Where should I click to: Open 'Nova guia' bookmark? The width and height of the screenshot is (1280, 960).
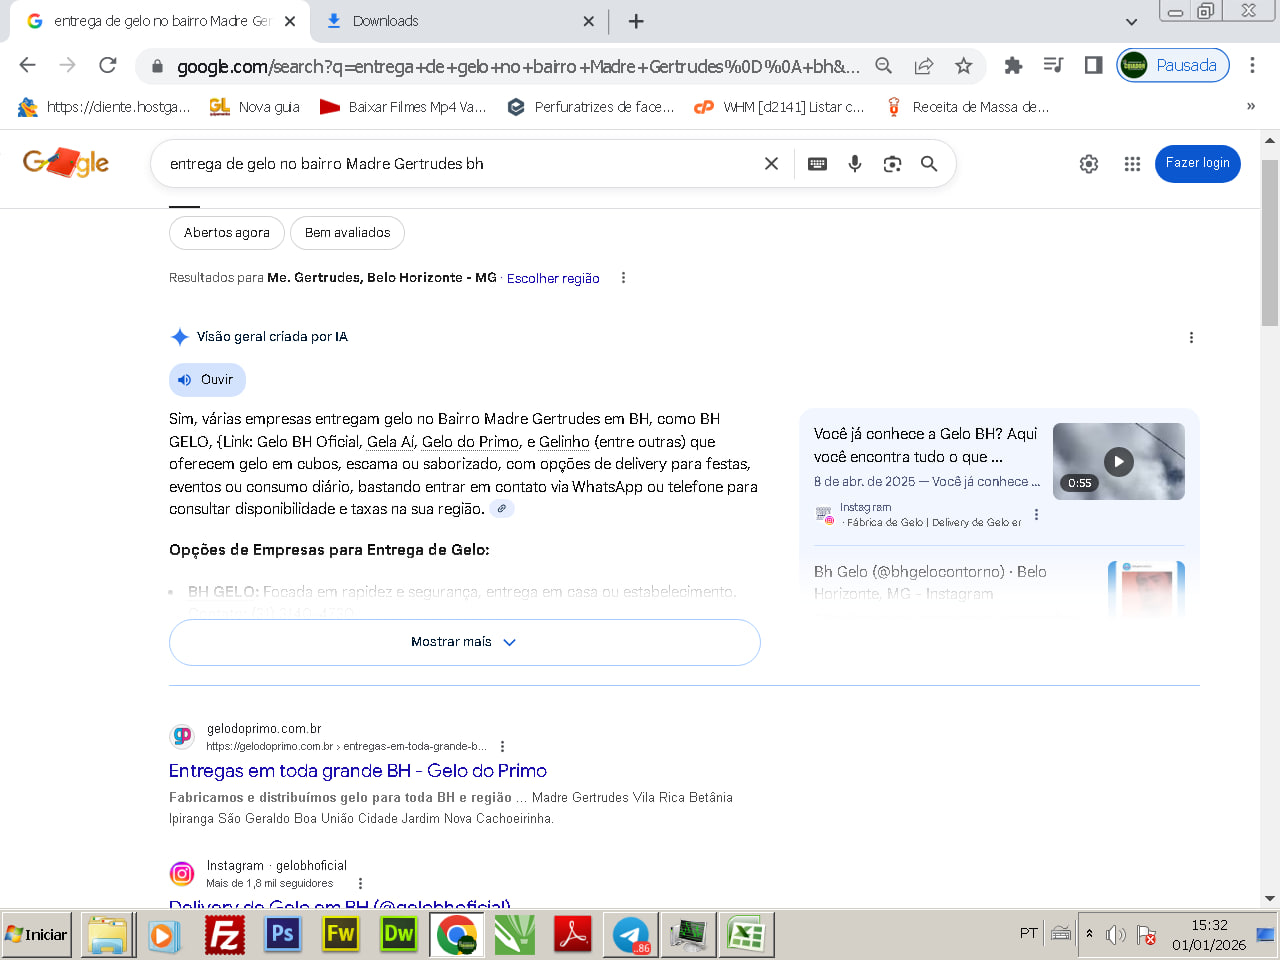(255, 107)
